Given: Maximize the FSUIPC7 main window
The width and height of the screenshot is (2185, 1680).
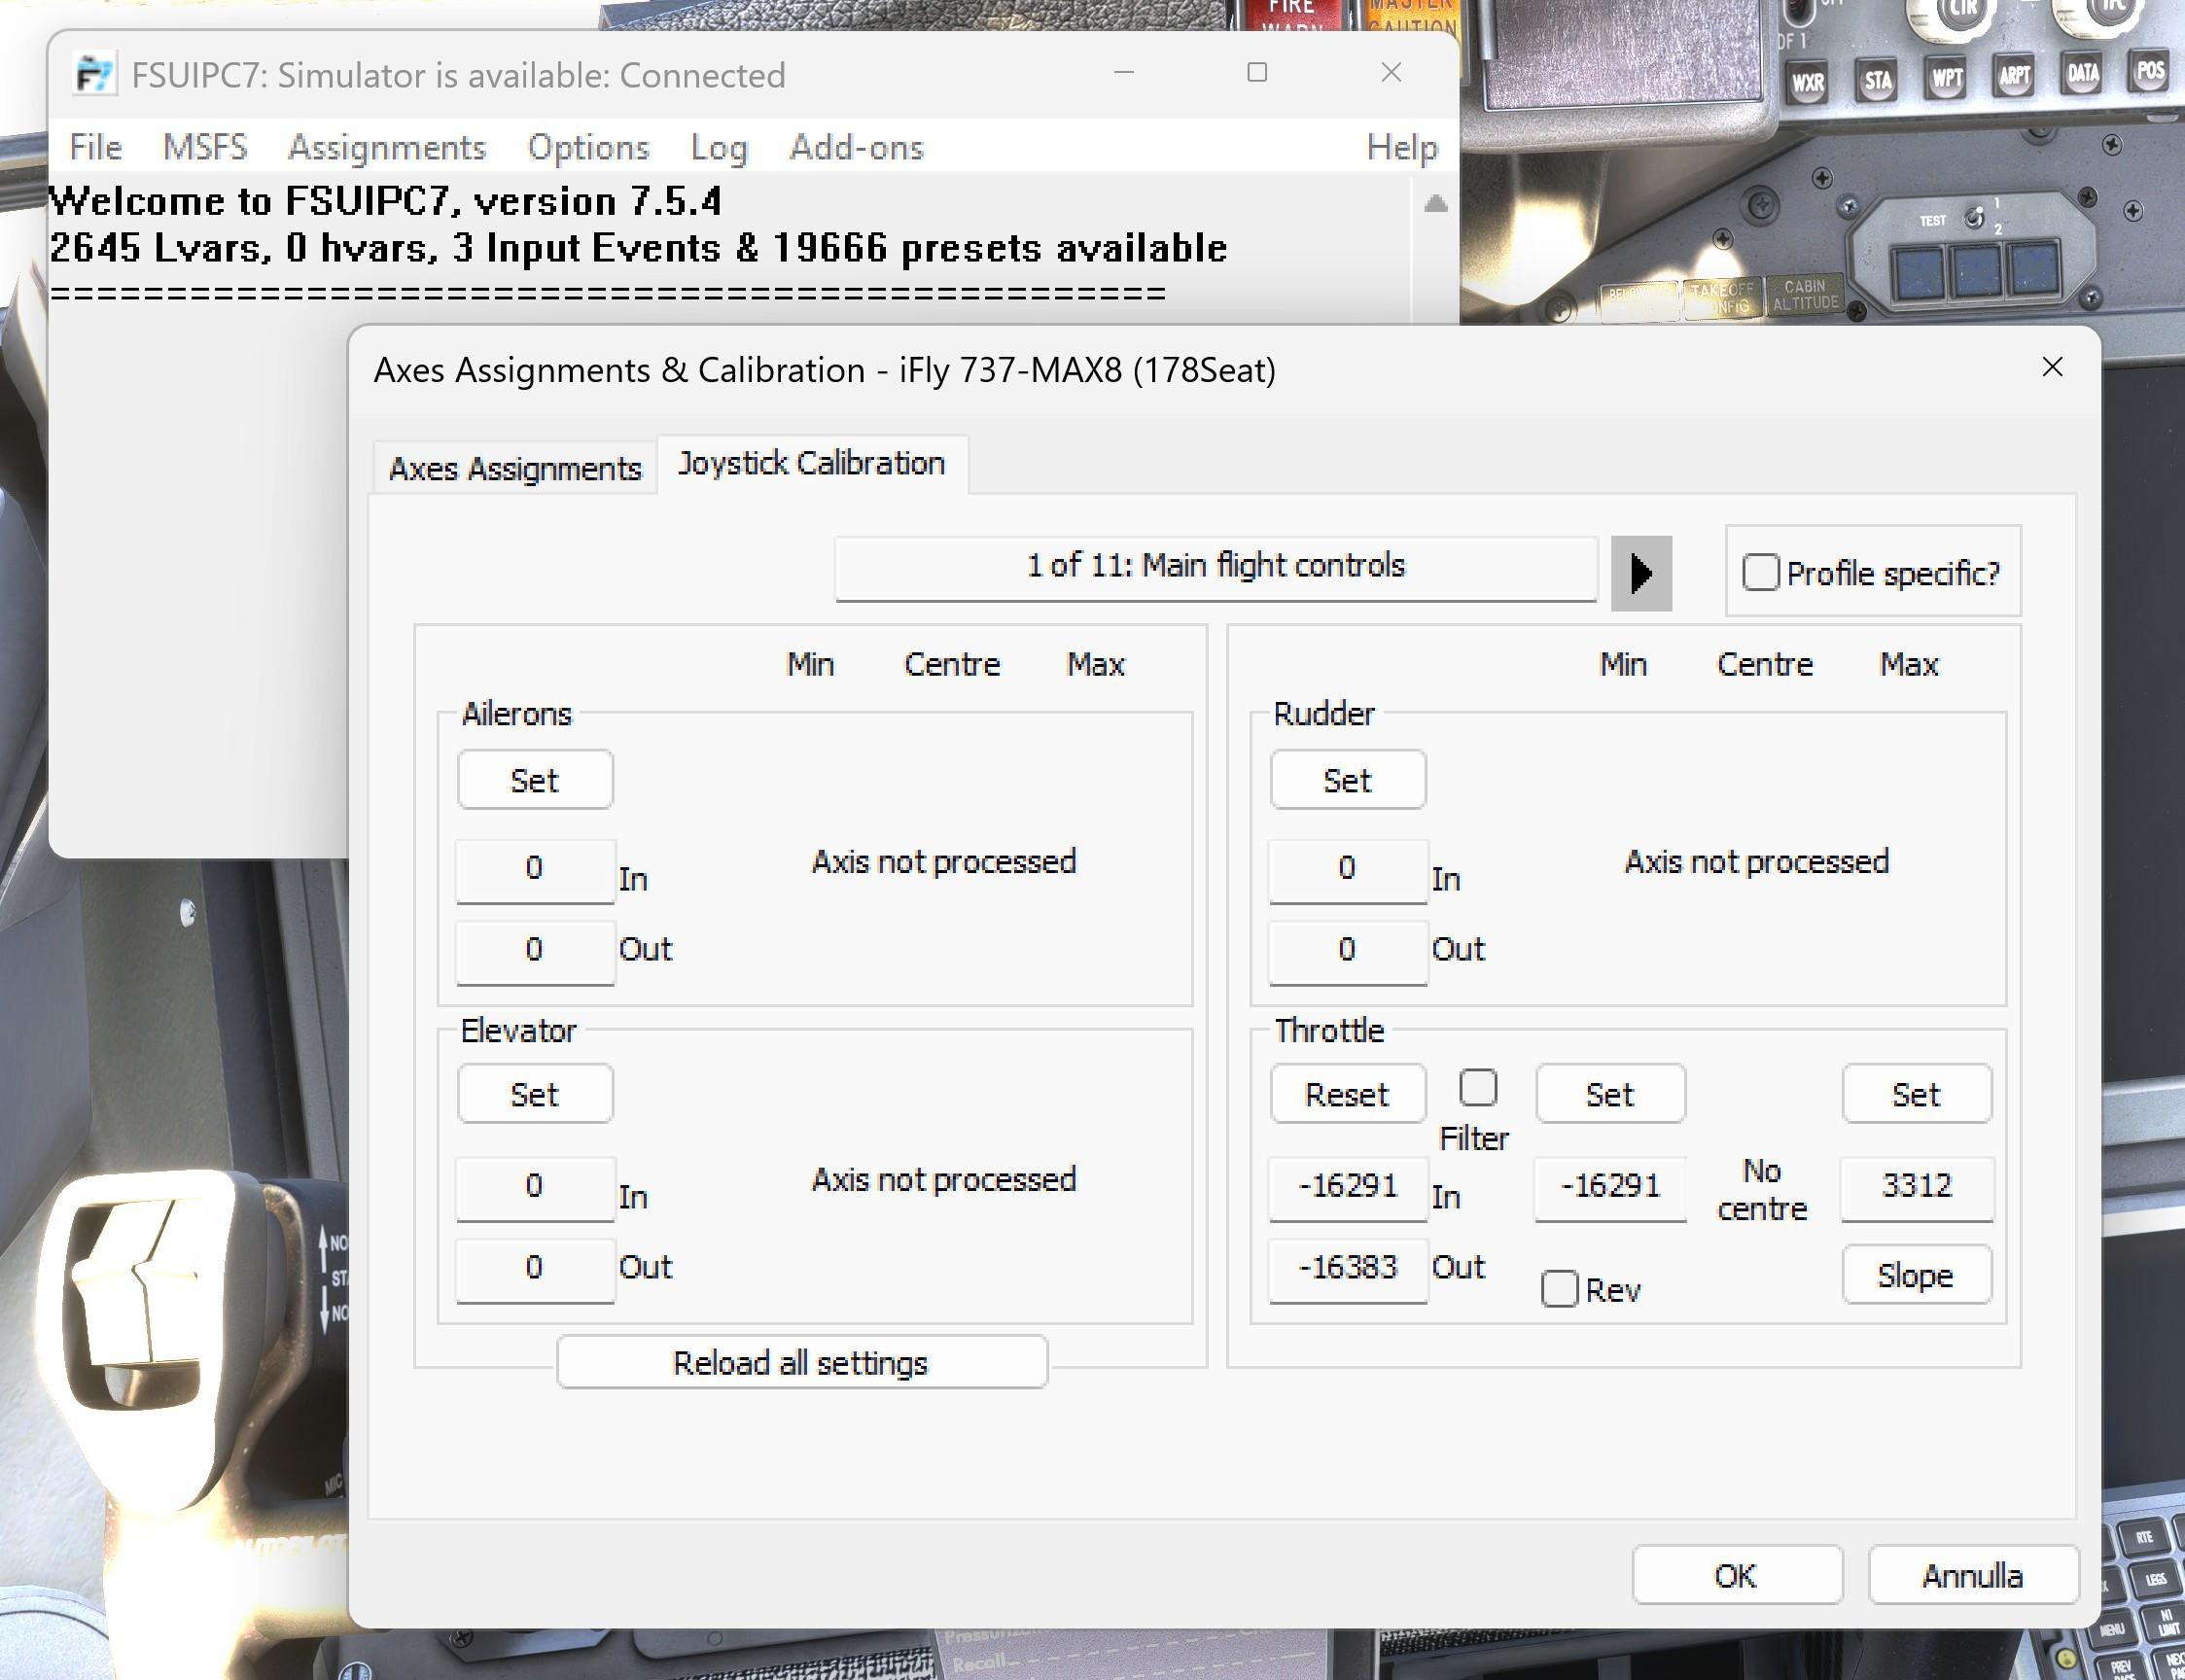Looking at the screenshot, I should [x=1257, y=73].
